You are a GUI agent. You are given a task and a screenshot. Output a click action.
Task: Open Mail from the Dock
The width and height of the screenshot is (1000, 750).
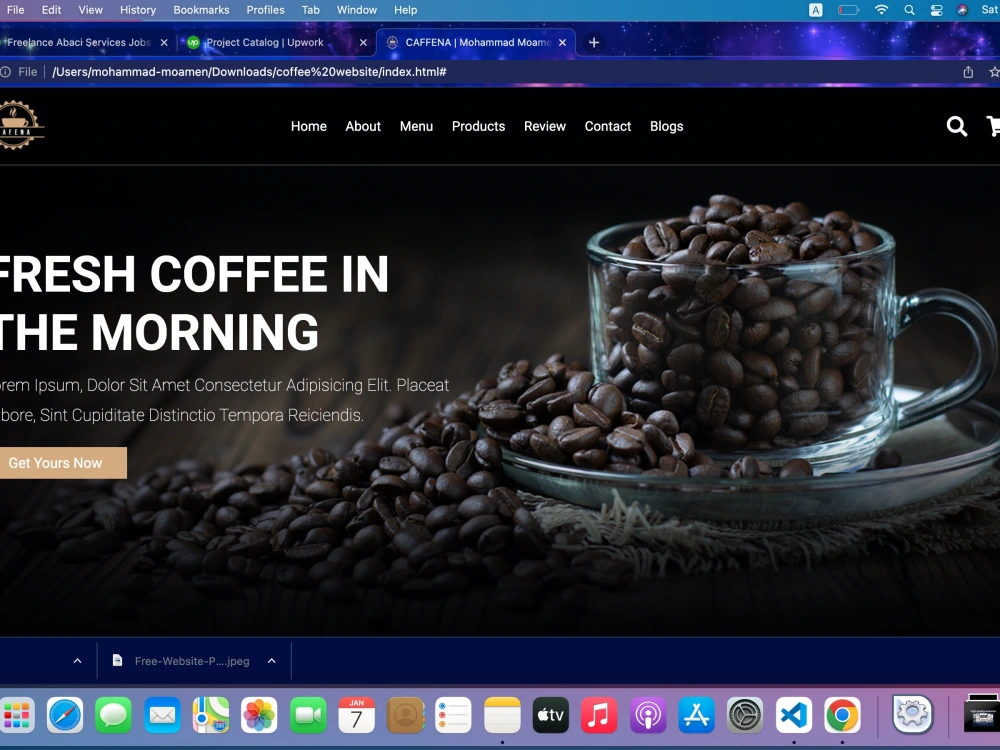pyautogui.click(x=162, y=715)
